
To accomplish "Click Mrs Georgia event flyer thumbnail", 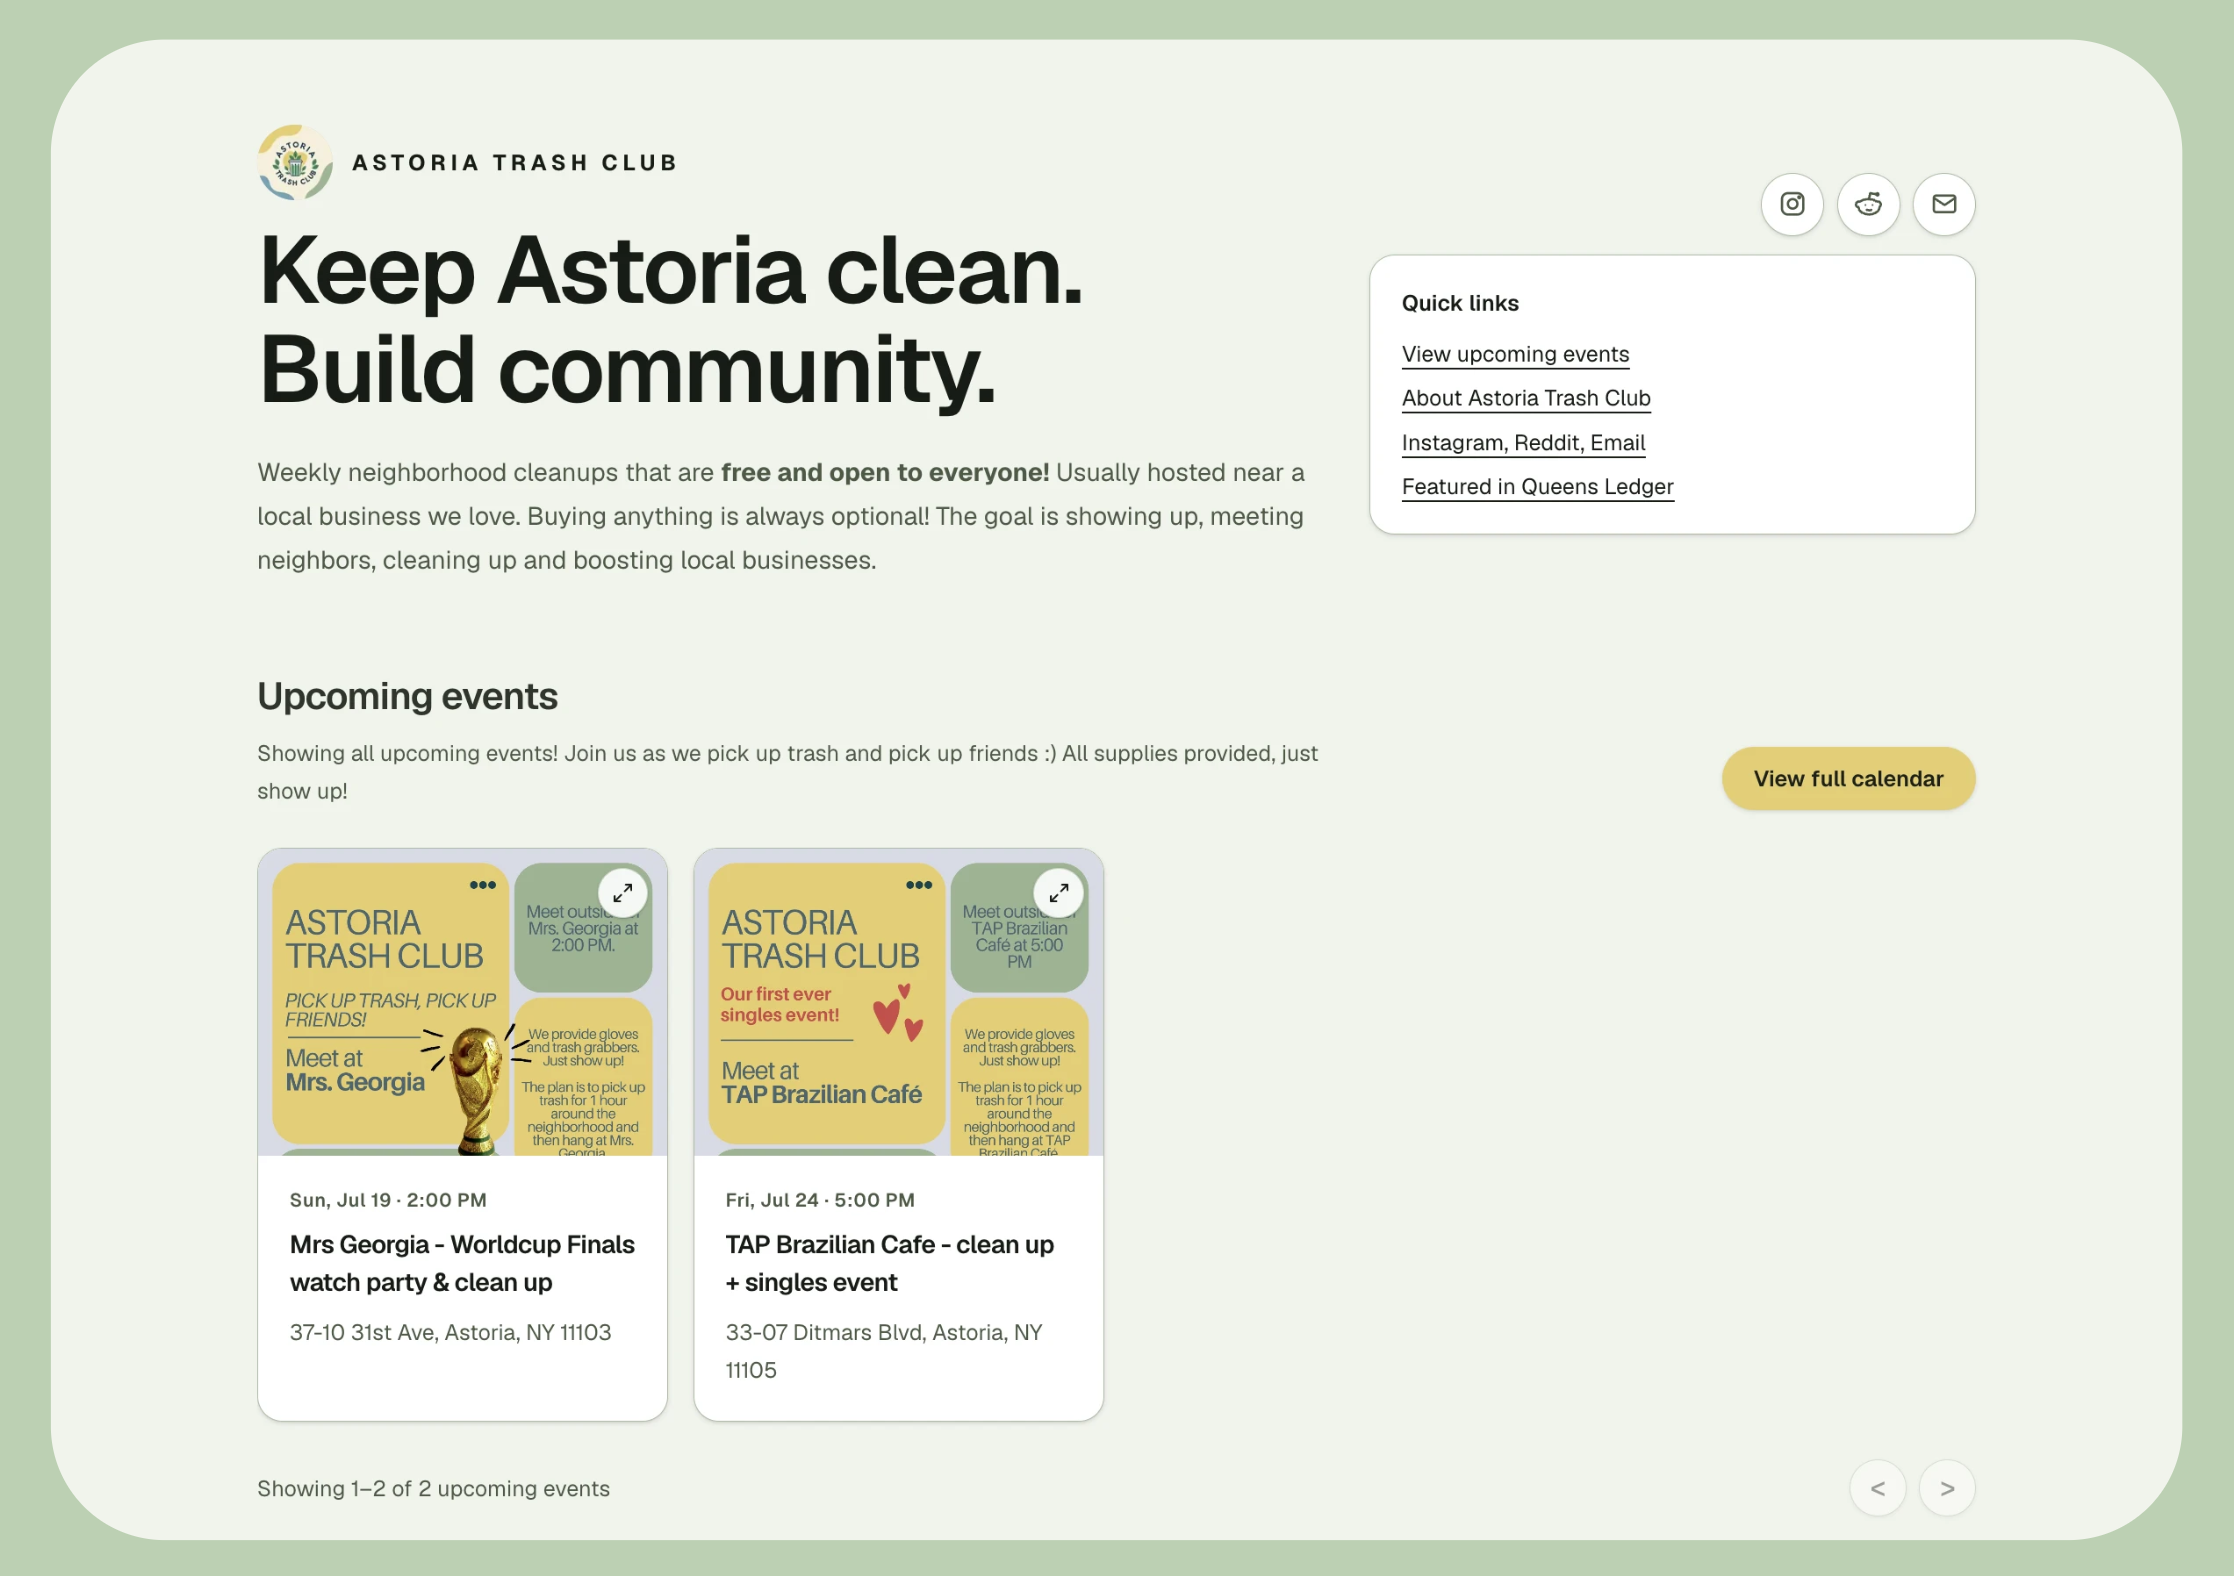I will 462,1002.
